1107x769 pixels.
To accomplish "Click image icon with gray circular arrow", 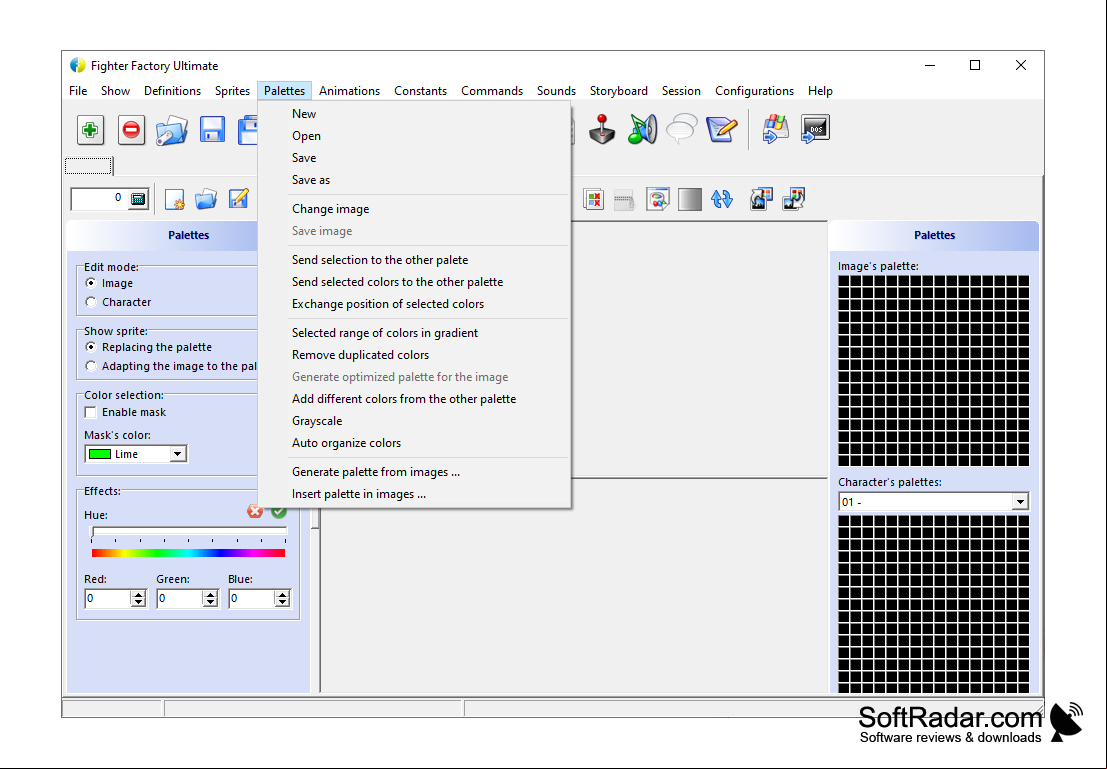I will coord(761,199).
